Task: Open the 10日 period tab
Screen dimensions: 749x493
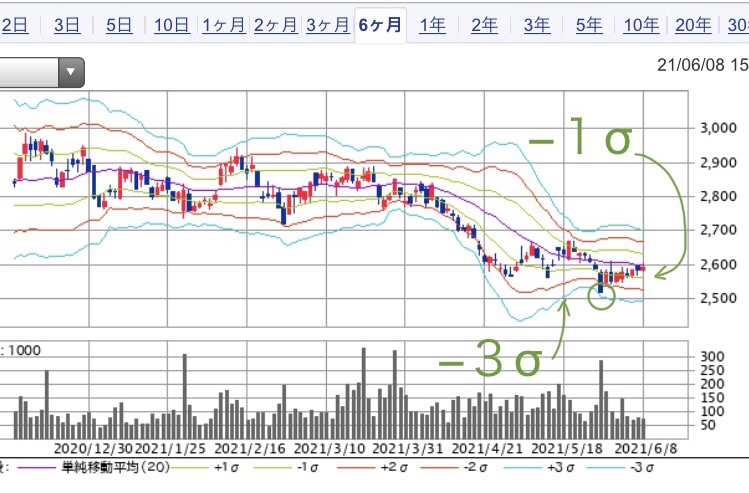Action: click(172, 26)
